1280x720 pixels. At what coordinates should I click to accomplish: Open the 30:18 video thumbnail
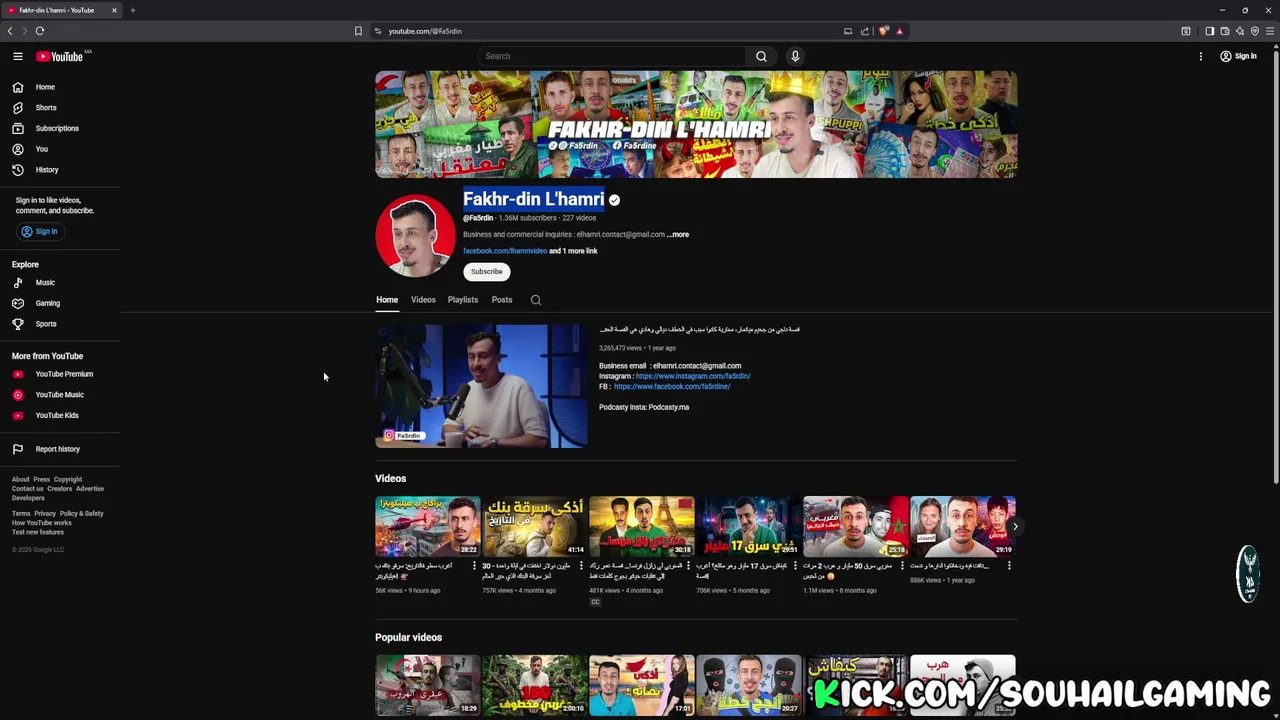pos(642,526)
